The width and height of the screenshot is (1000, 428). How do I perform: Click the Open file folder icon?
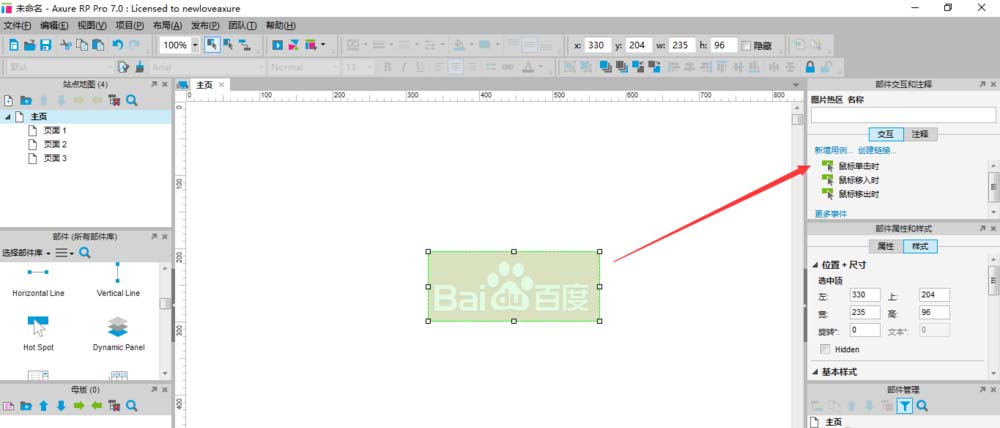29,45
